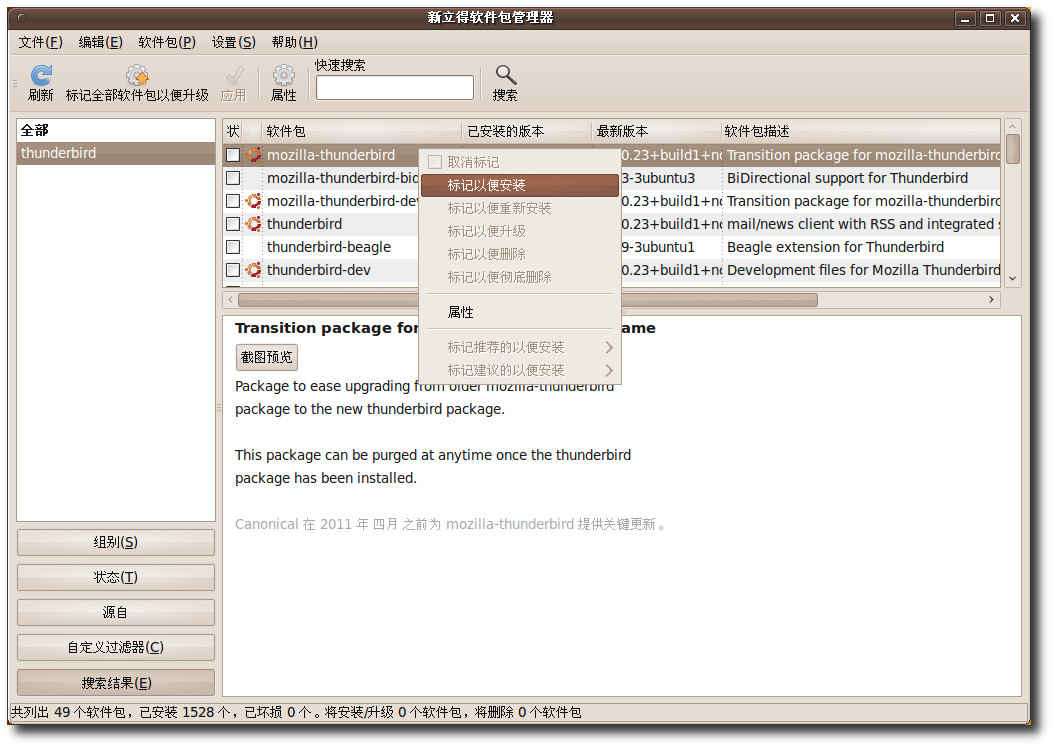Click 软件包 column header
The width and height of the screenshot is (1054, 748).
coord(362,131)
